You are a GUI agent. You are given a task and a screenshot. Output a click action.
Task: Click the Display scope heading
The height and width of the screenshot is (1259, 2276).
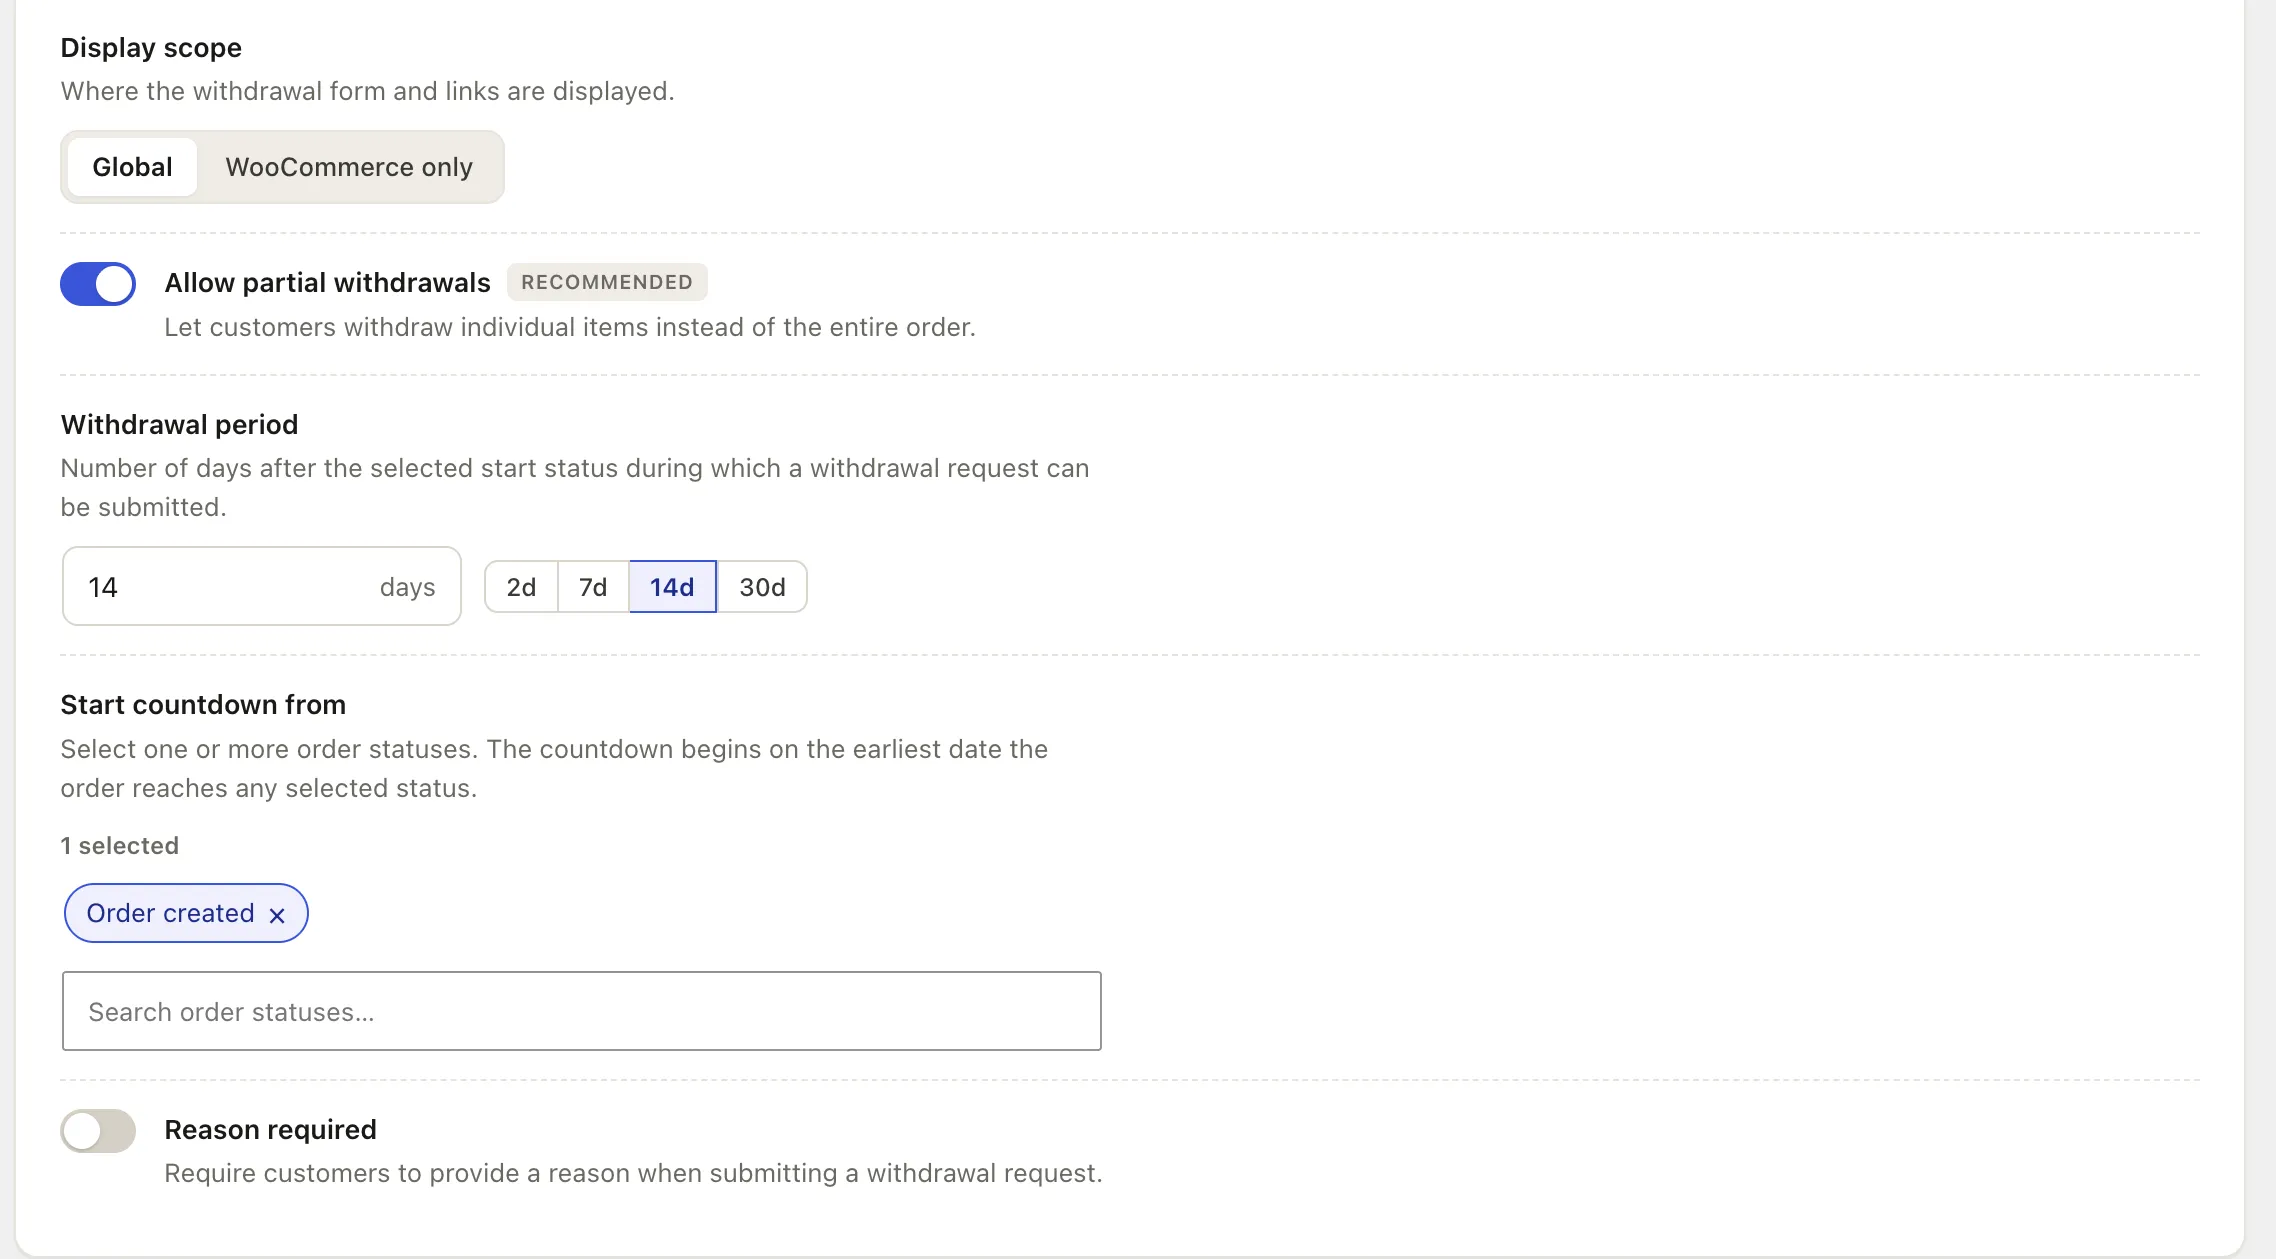(x=151, y=48)
